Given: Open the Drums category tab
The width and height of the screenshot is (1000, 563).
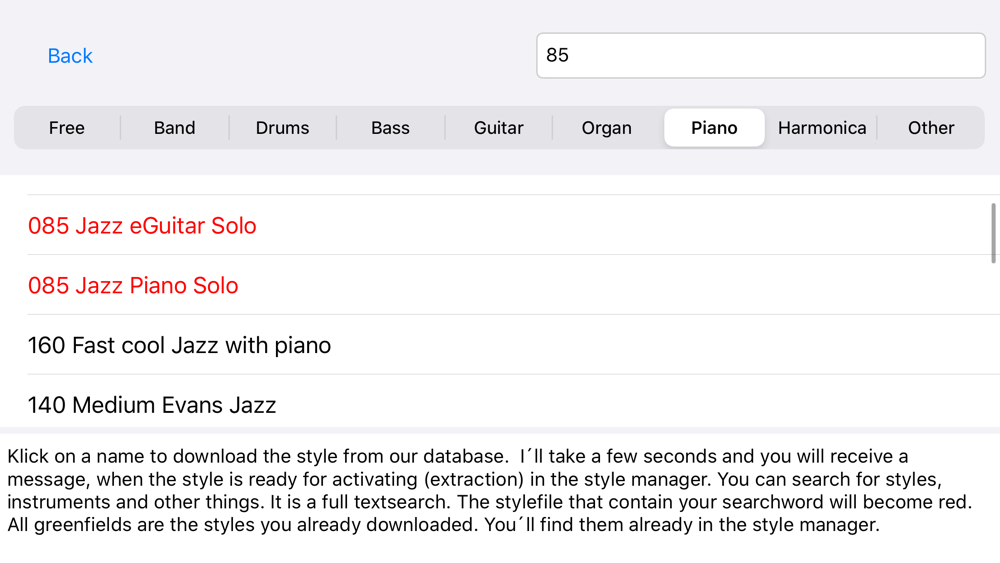Looking at the screenshot, I should pyautogui.click(x=283, y=128).
